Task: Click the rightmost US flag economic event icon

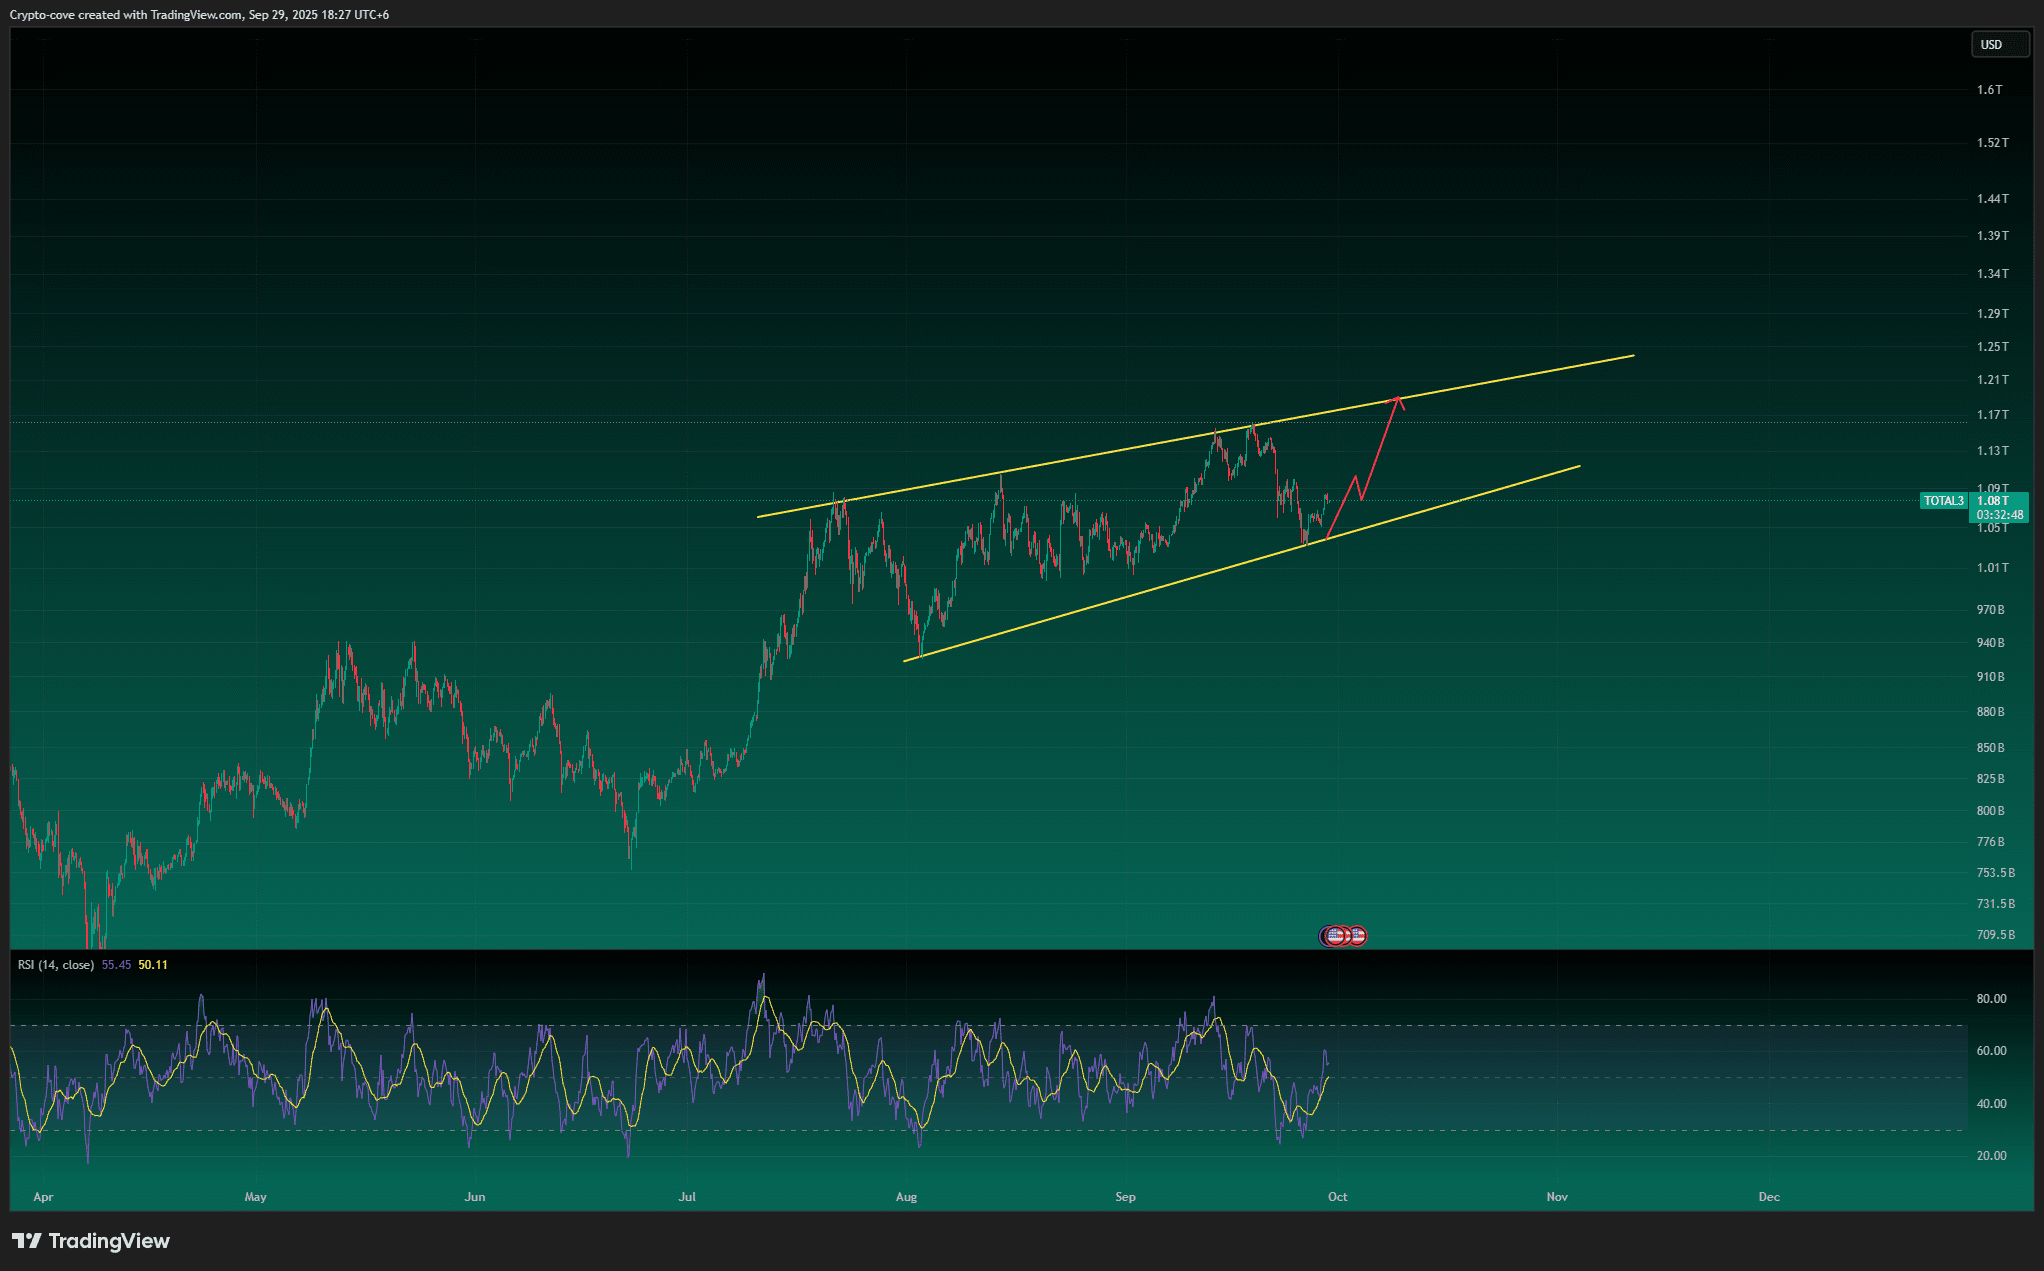Action: point(1357,936)
